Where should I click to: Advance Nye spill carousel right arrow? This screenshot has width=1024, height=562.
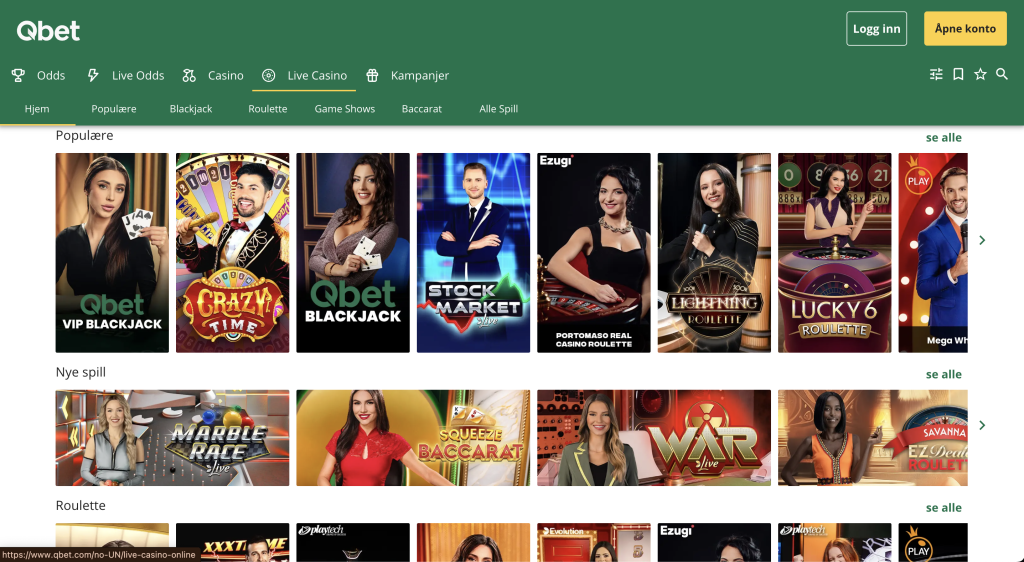pos(982,426)
